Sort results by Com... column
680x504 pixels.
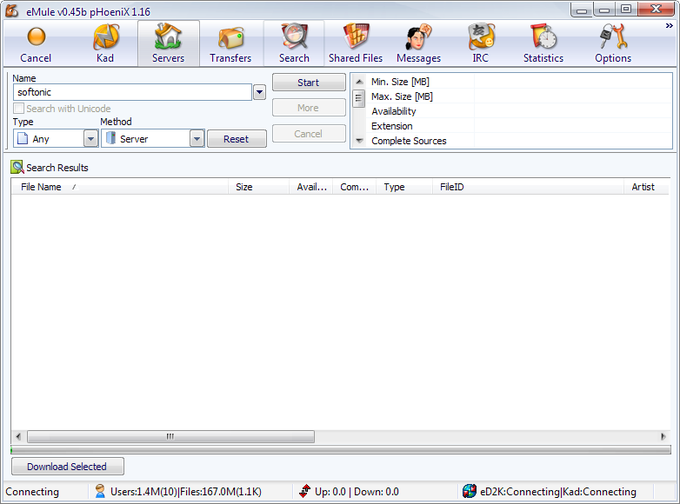(x=354, y=187)
